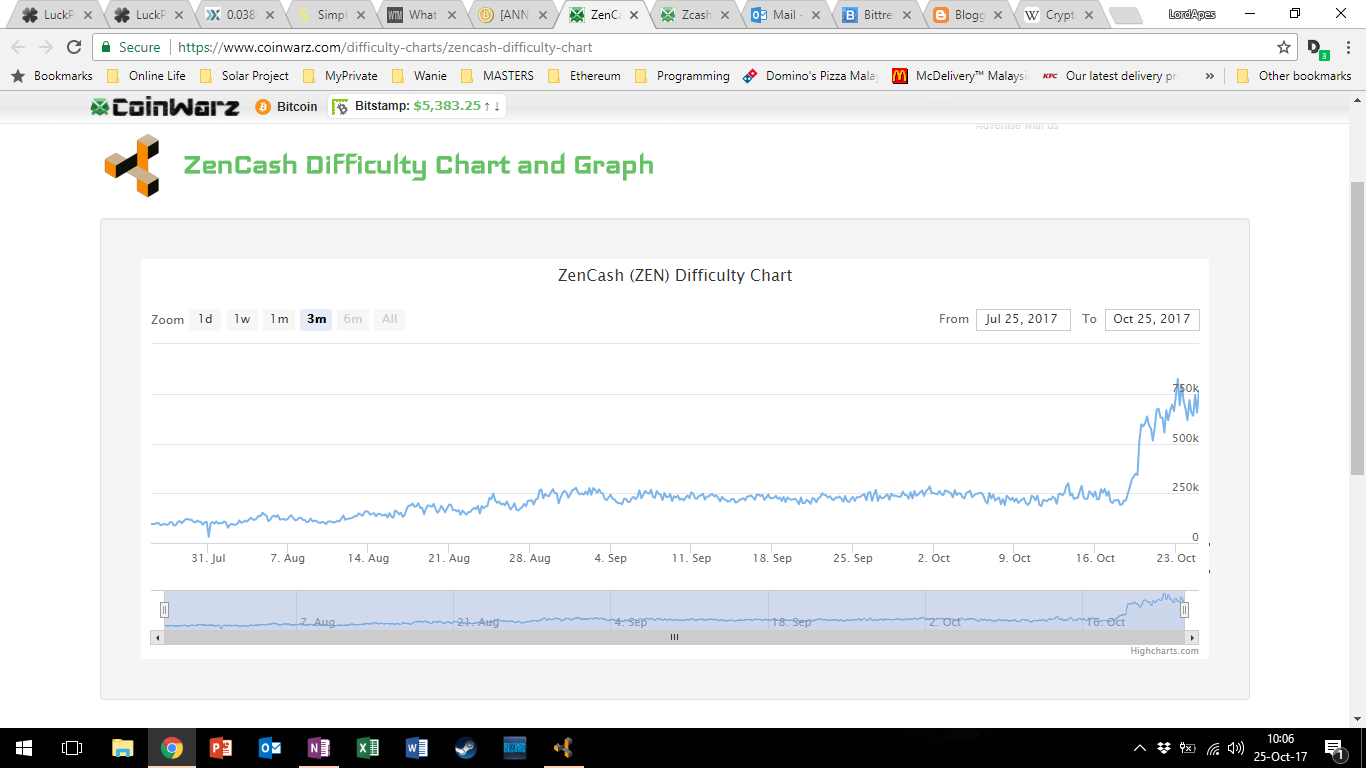Open the Domino's Pizza bookmark
1366x768 pixels.
coord(812,76)
